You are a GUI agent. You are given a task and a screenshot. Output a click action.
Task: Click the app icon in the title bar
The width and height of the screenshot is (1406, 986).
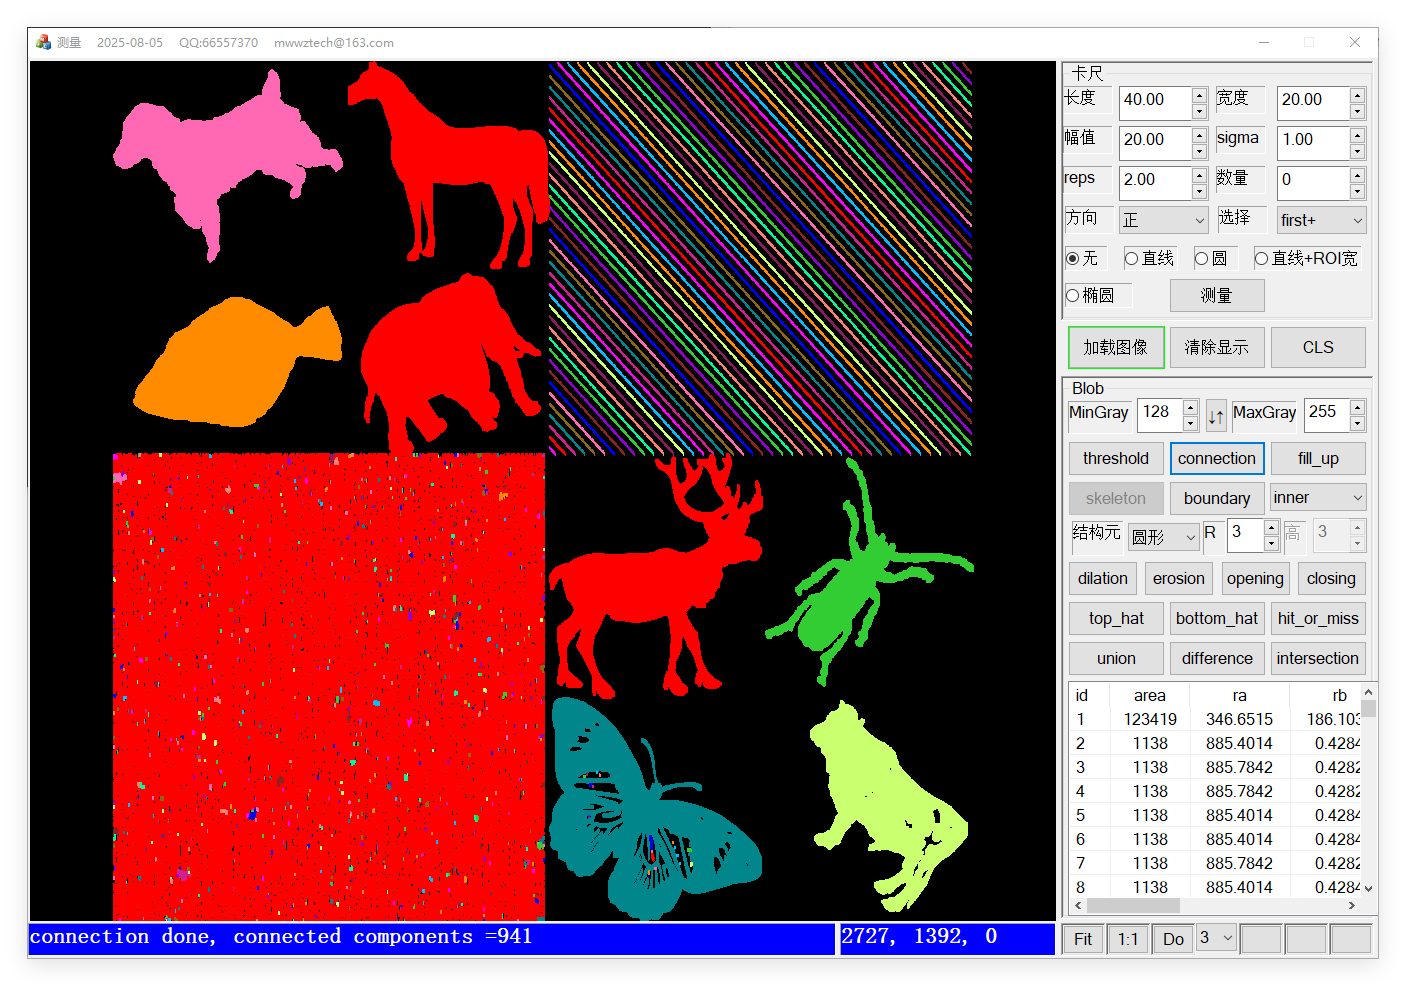(x=43, y=42)
